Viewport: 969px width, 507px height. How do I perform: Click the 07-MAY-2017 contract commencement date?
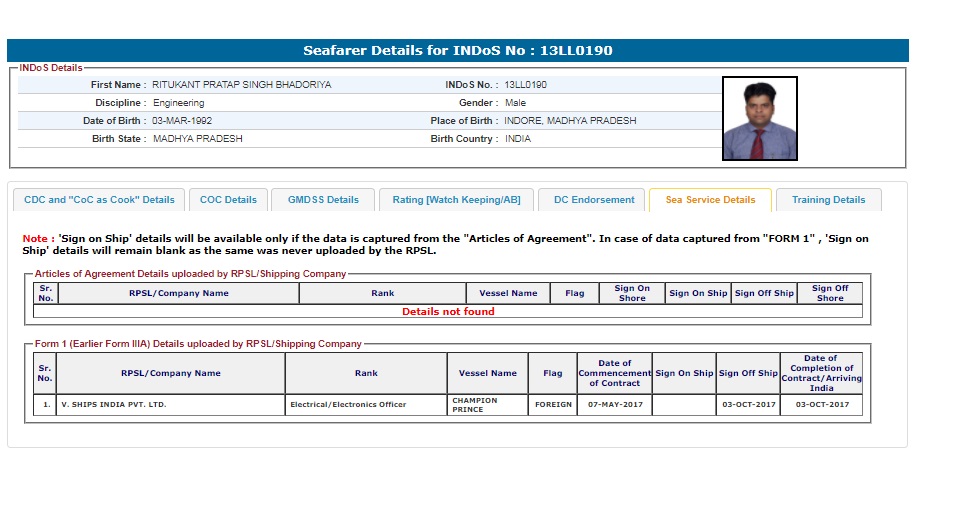pyautogui.click(x=614, y=405)
